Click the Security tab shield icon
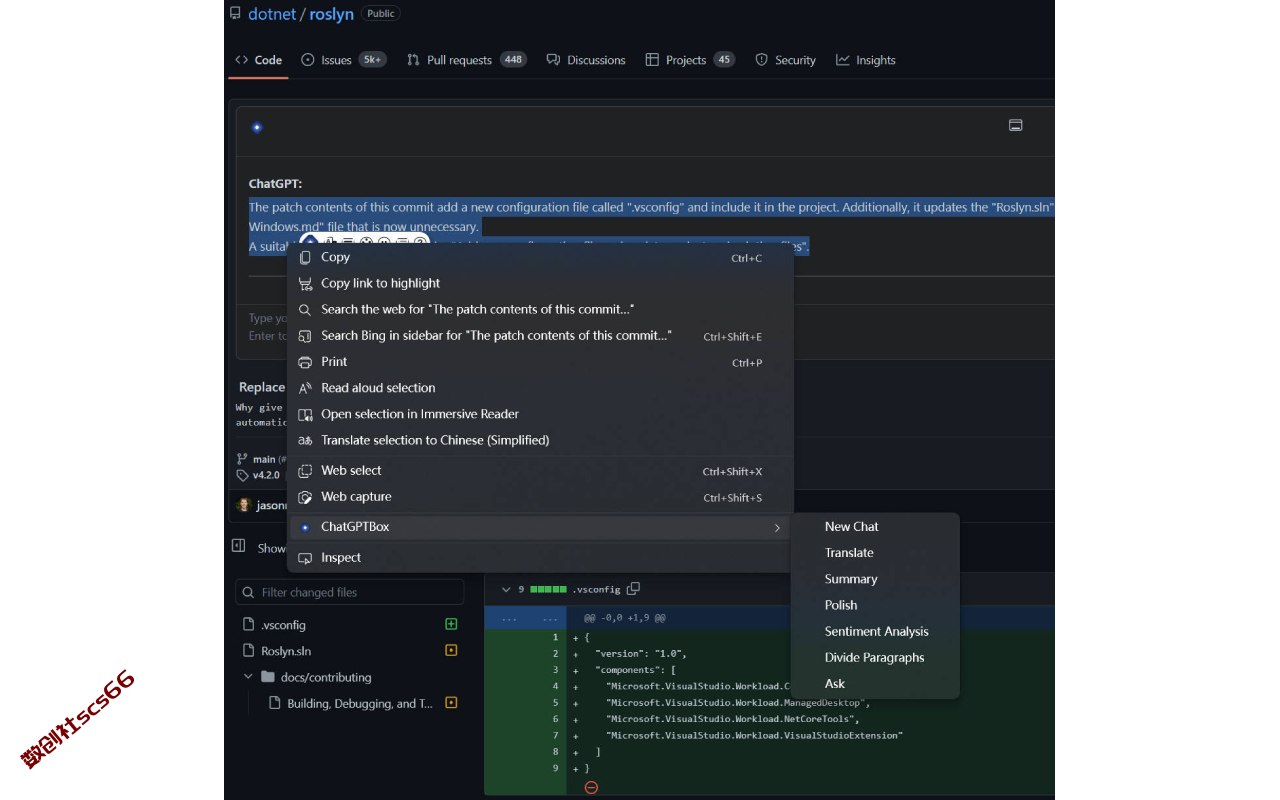 tap(761, 60)
